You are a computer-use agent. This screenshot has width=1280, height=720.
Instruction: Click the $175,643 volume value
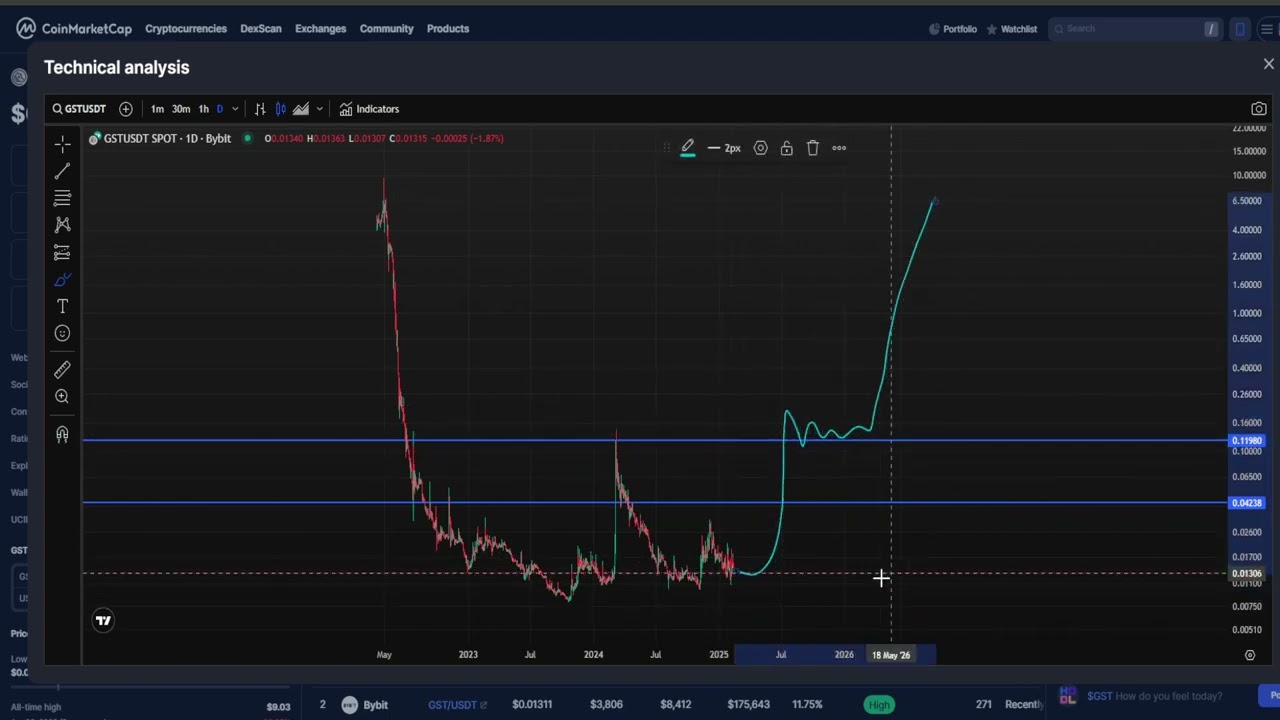click(x=749, y=705)
